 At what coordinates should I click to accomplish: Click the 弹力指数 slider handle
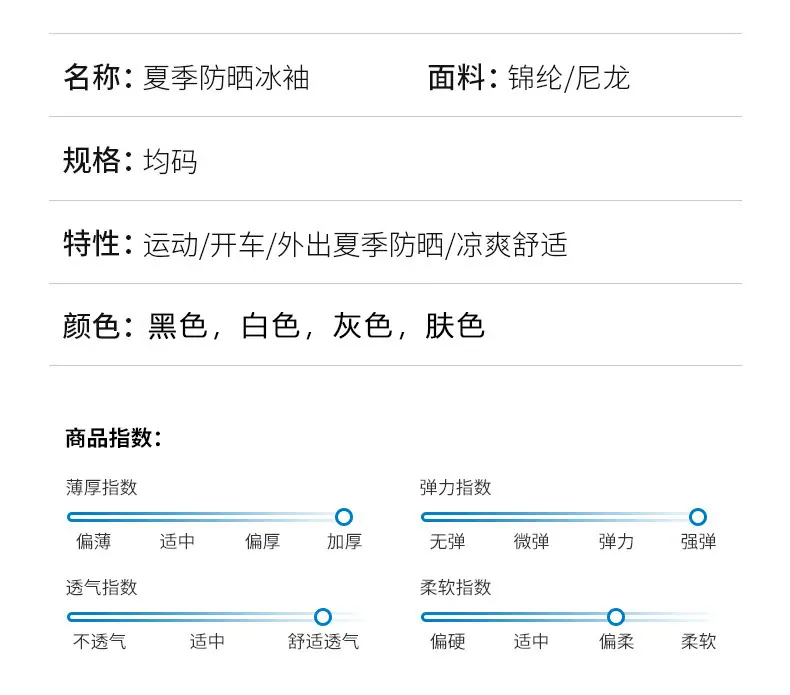pos(698,517)
